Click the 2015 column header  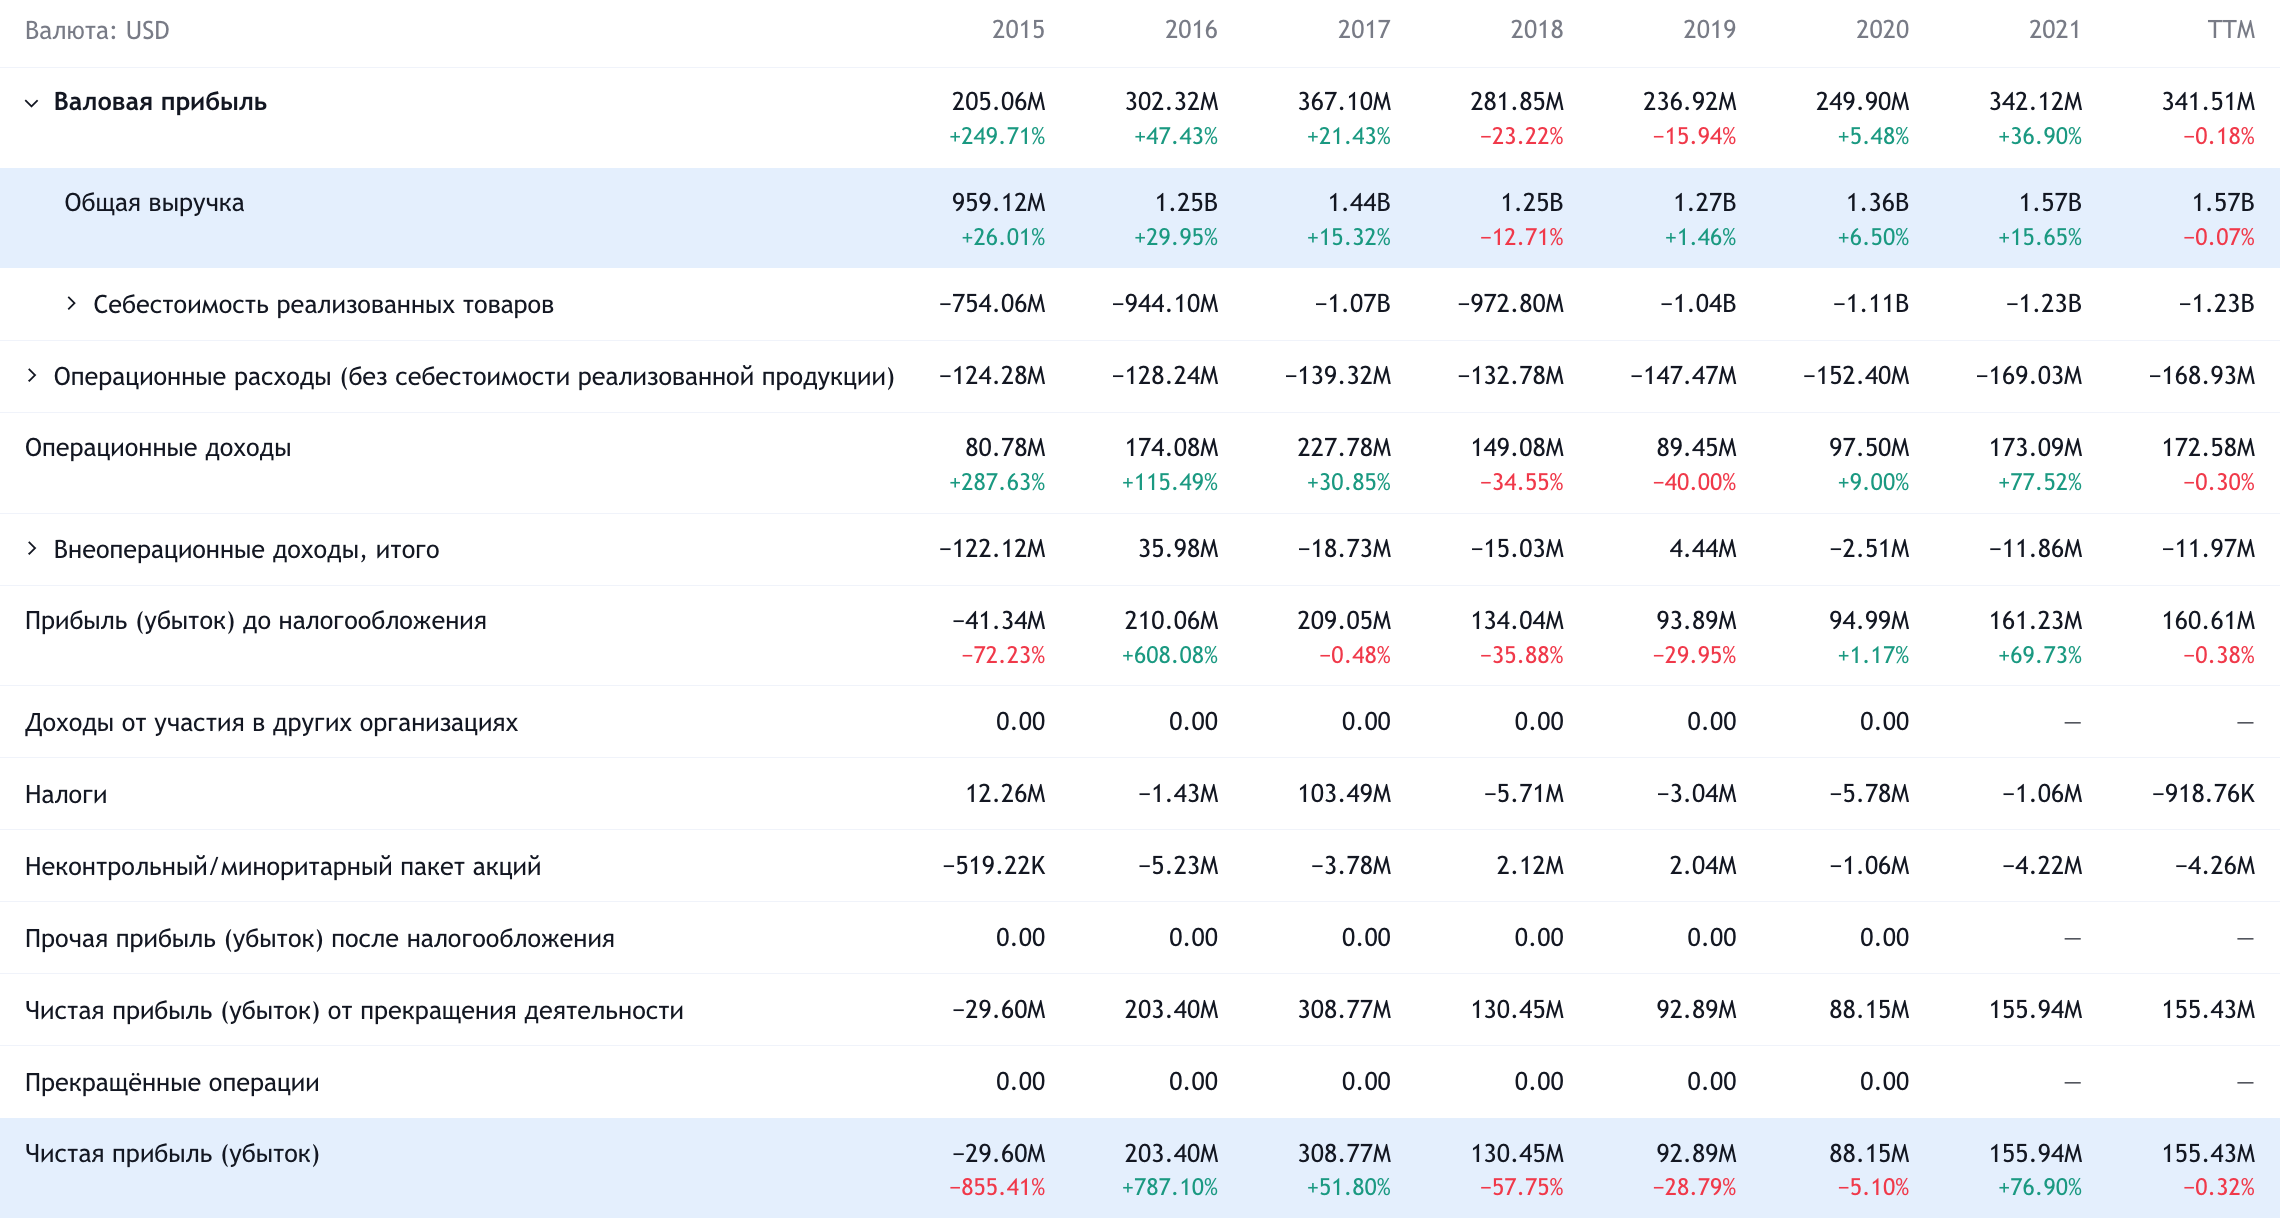pyautogui.click(x=1018, y=30)
